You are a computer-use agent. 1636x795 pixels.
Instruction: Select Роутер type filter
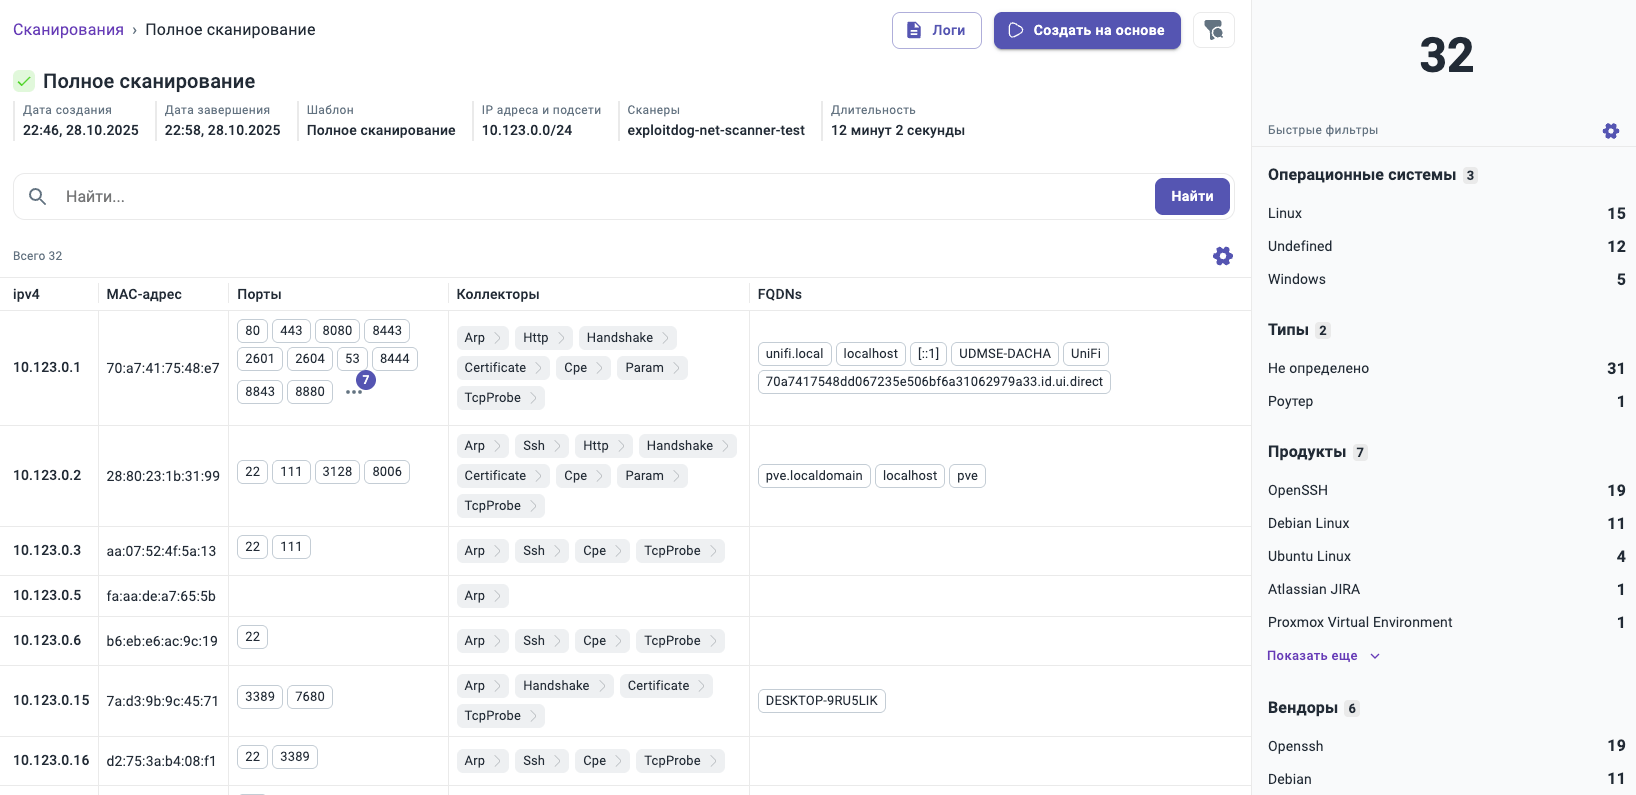1290,401
